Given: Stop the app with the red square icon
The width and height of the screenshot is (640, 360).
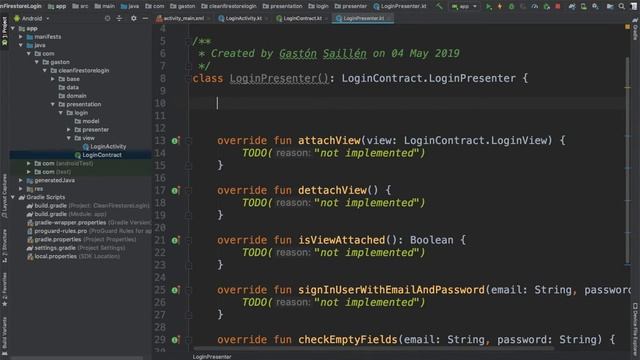Looking at the screenshot, I should [558, 6].
